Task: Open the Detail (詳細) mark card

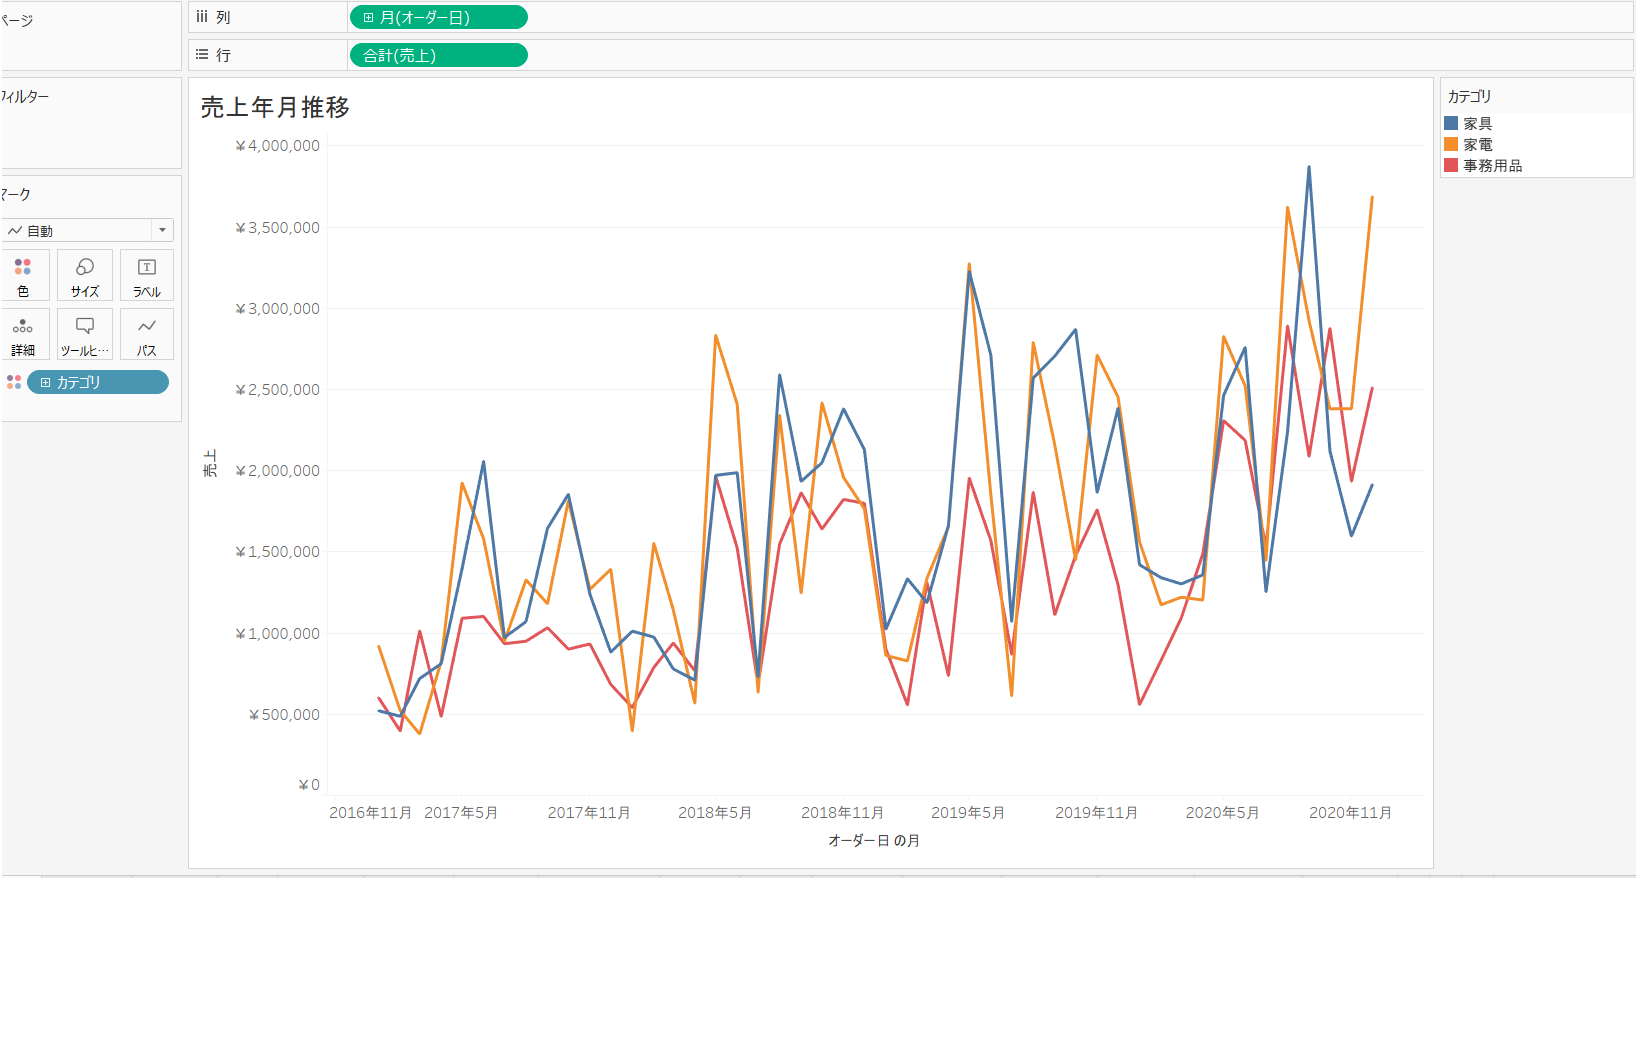Action: click(x=24, y=335)
